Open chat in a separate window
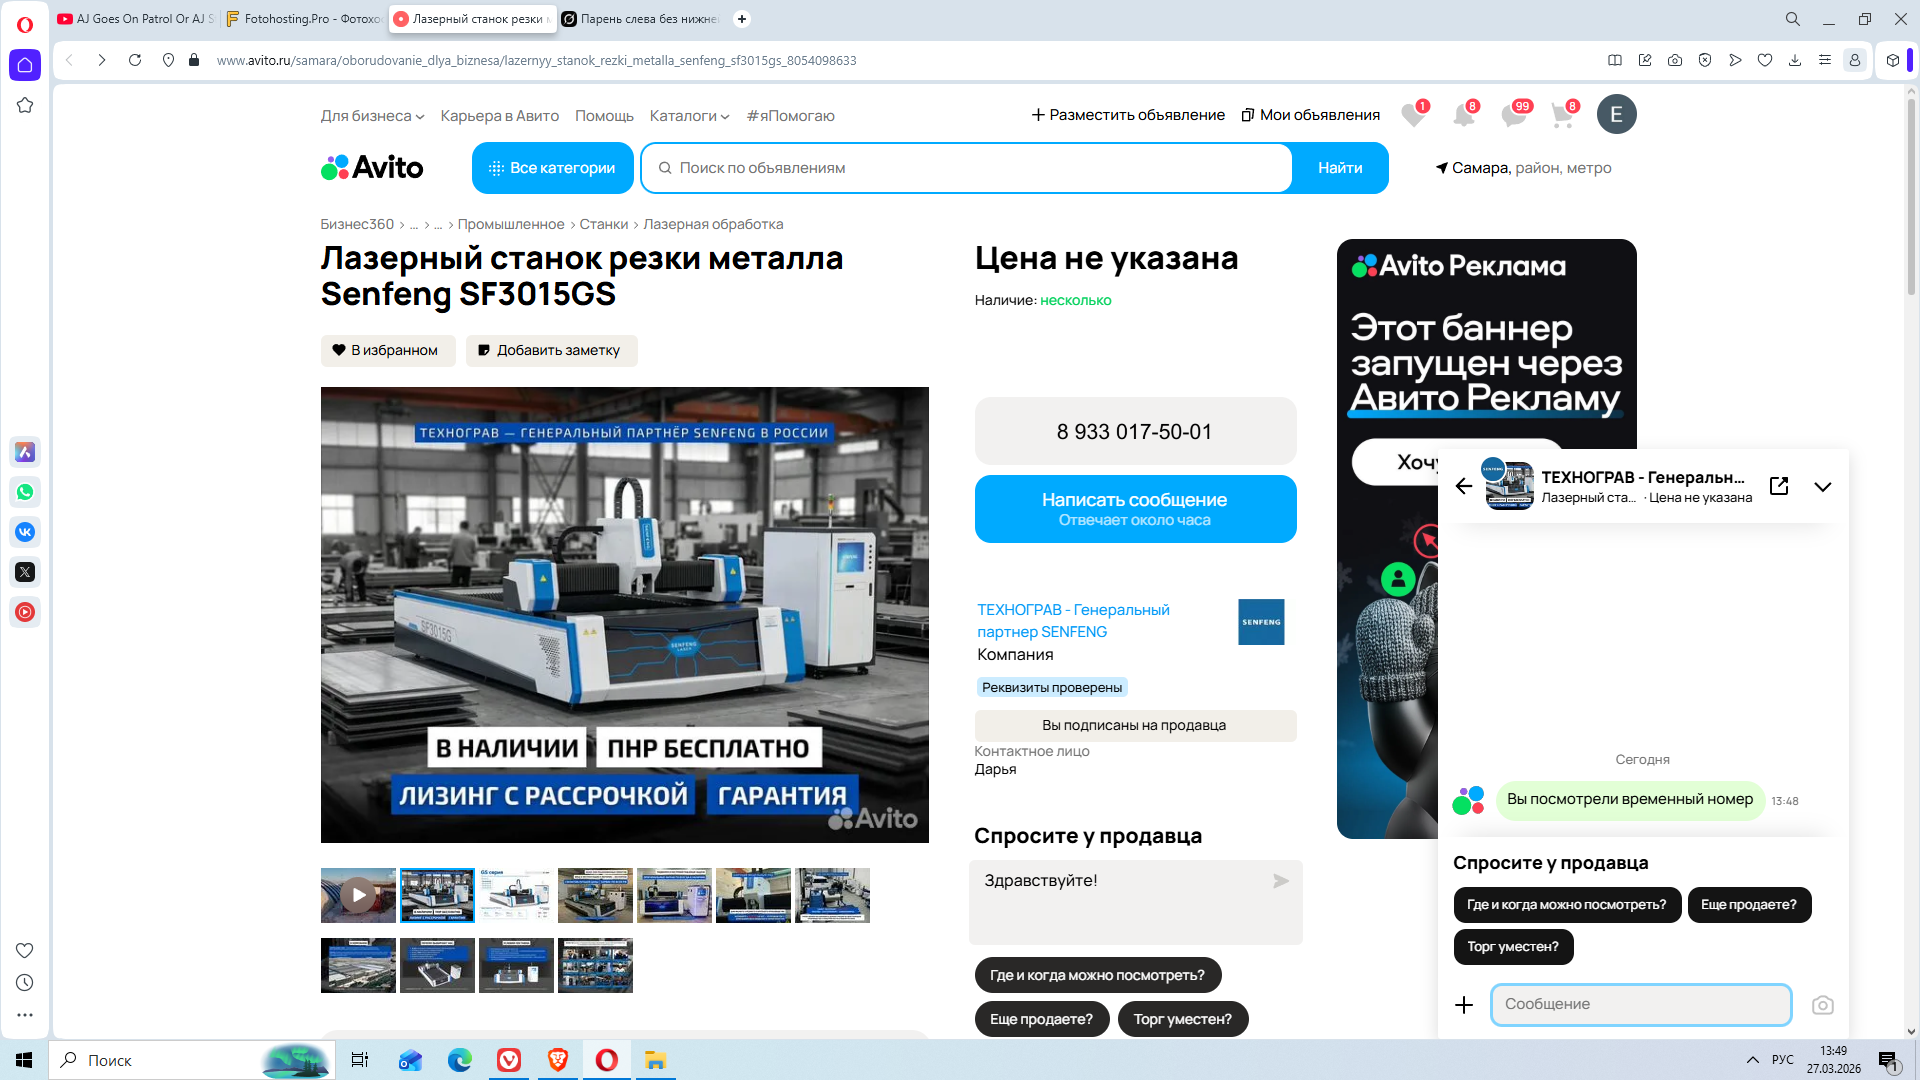Image resolution: width=1920 pixels, height=1080 pixels. pyautogui.click(x=1779, y=486)
